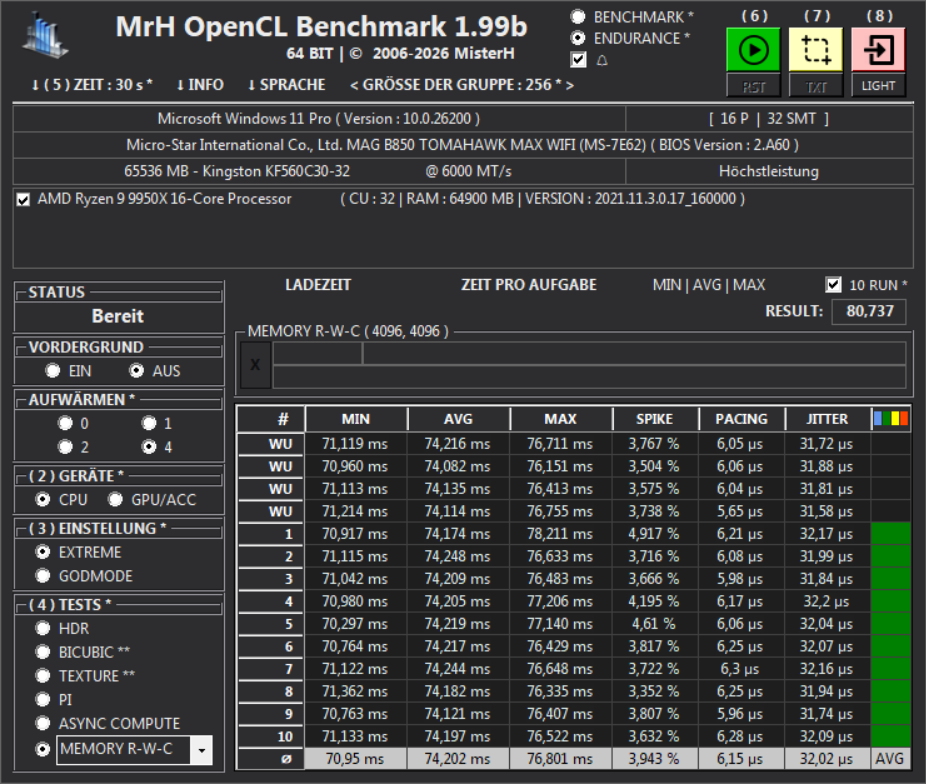Select the BENCHMARK mode radio button

578,17
